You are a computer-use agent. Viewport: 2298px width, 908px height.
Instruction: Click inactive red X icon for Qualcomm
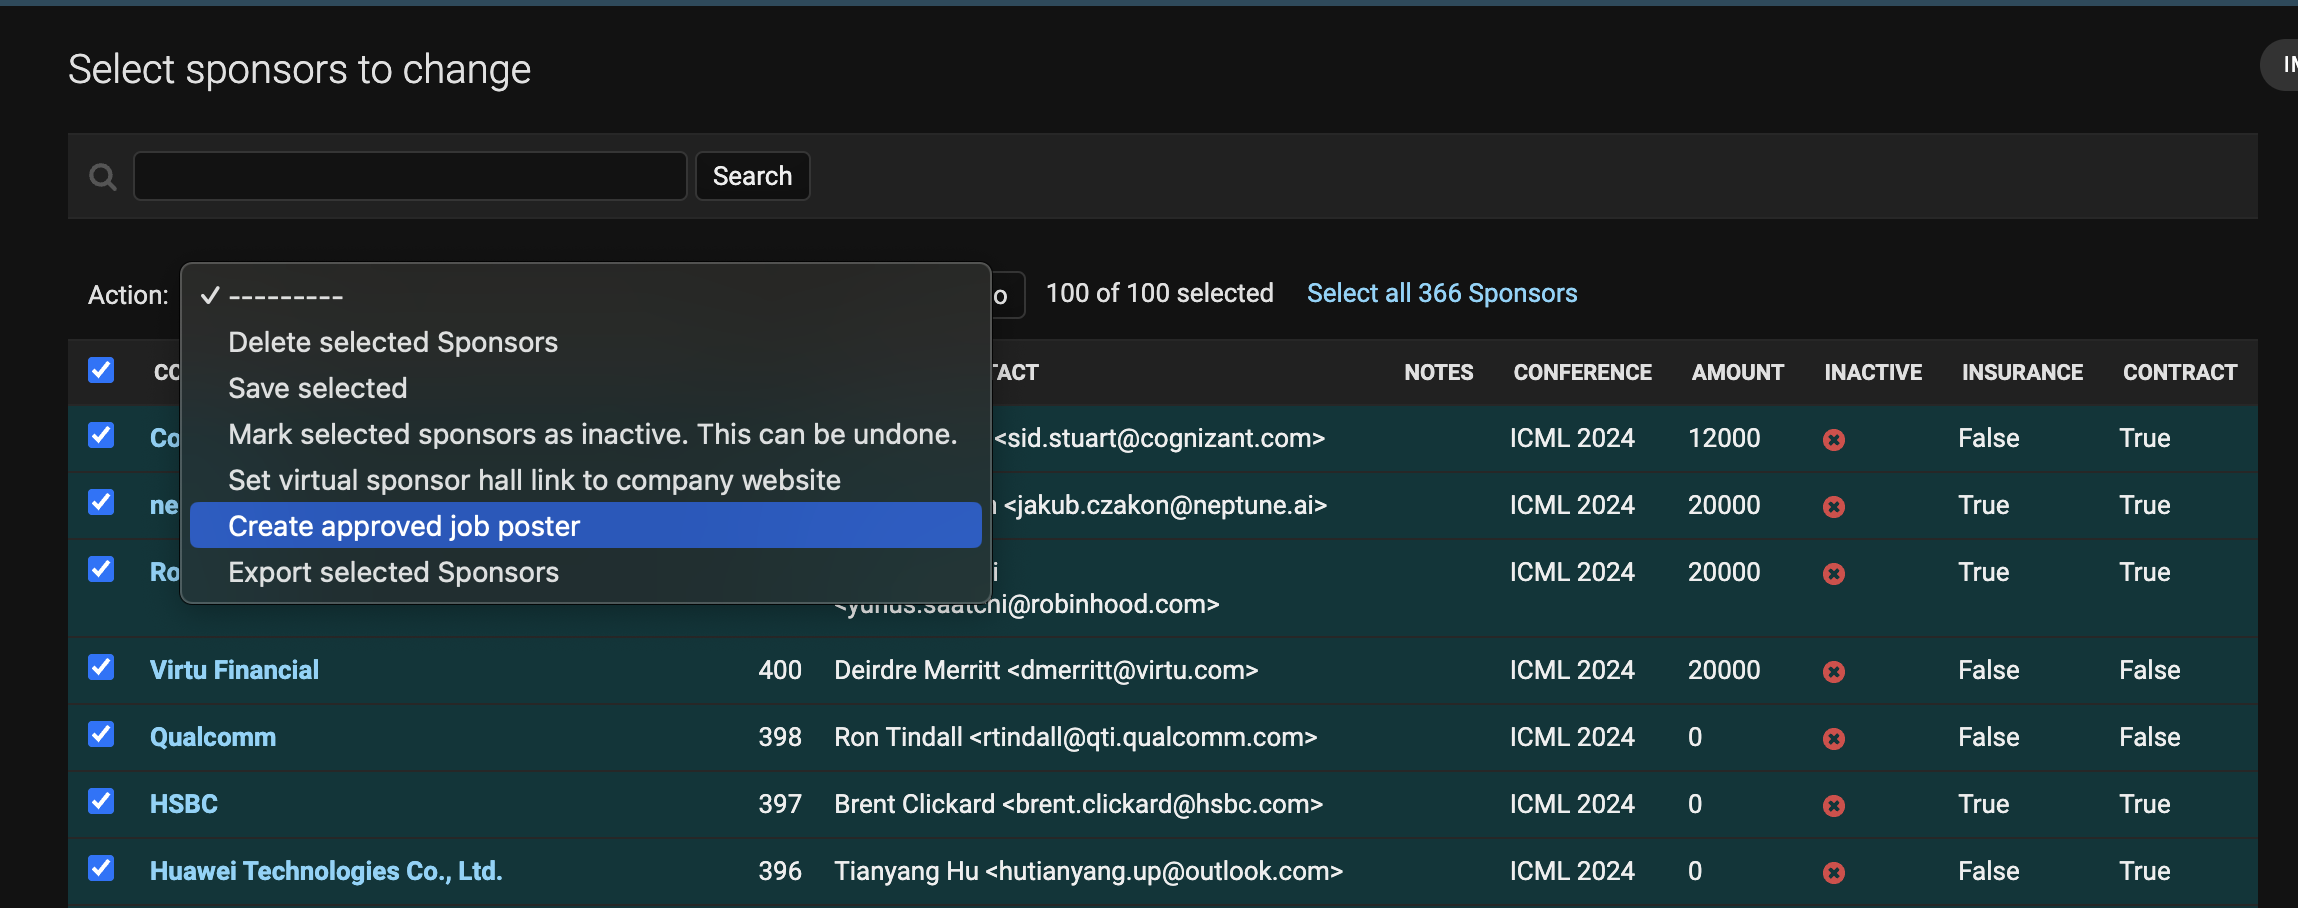click(x=1834, y=739)
